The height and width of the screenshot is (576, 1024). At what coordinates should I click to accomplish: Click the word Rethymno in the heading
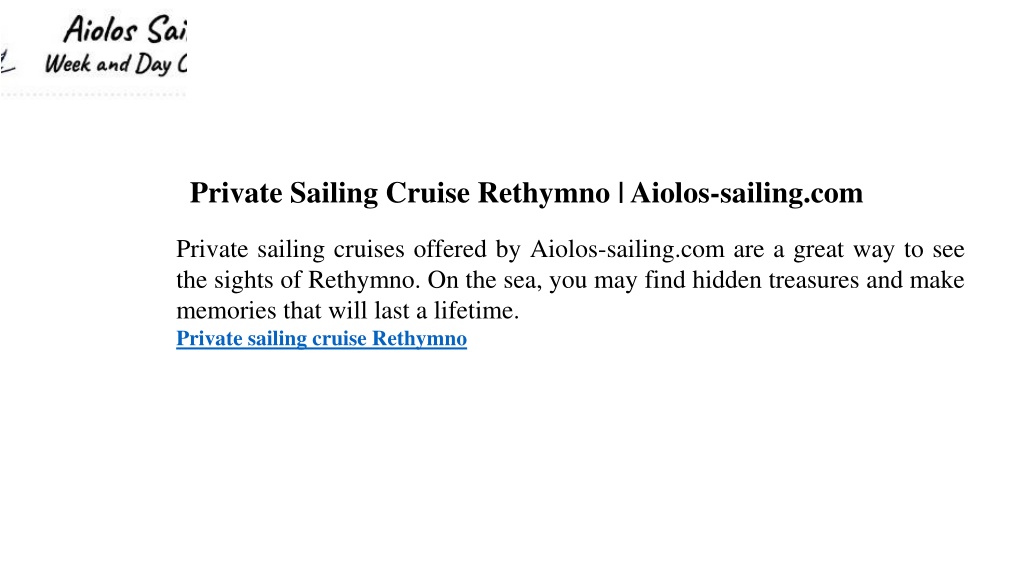click(543, 193)
